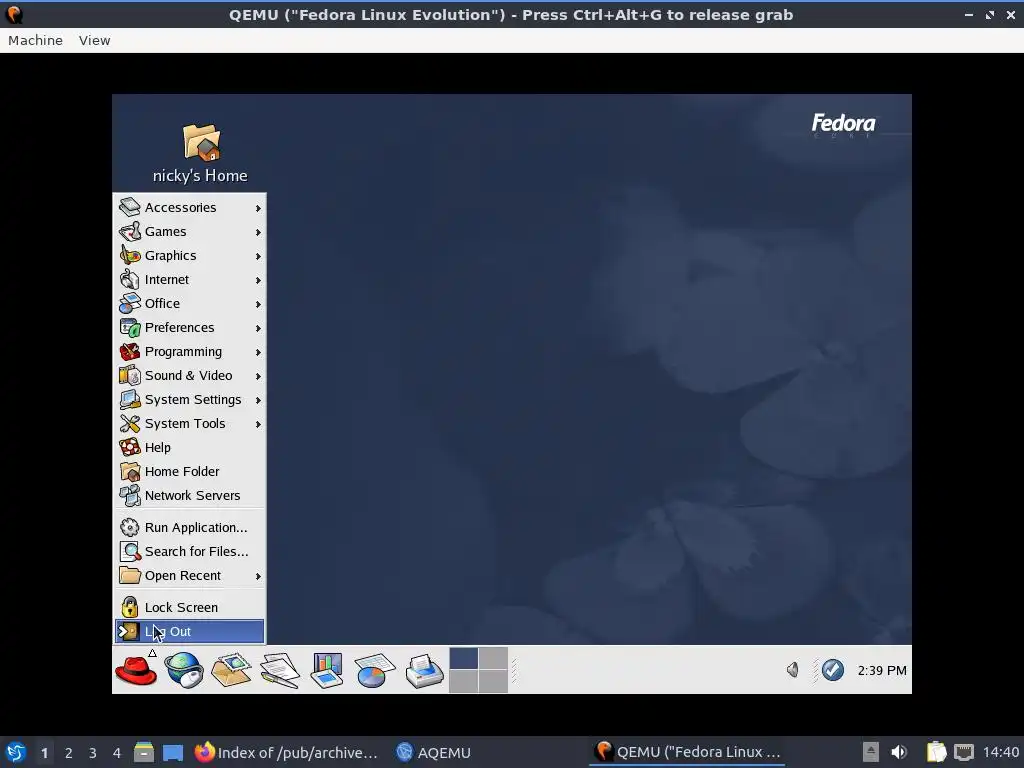
Task: Expand Programming submenu arrow
Action: (259, 353)
